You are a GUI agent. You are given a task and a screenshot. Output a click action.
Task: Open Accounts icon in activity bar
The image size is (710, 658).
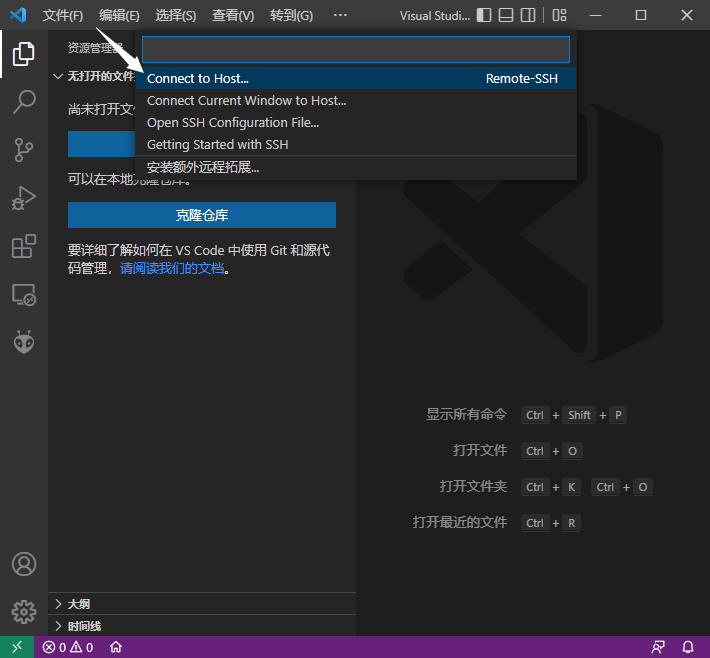coord(24,564)
